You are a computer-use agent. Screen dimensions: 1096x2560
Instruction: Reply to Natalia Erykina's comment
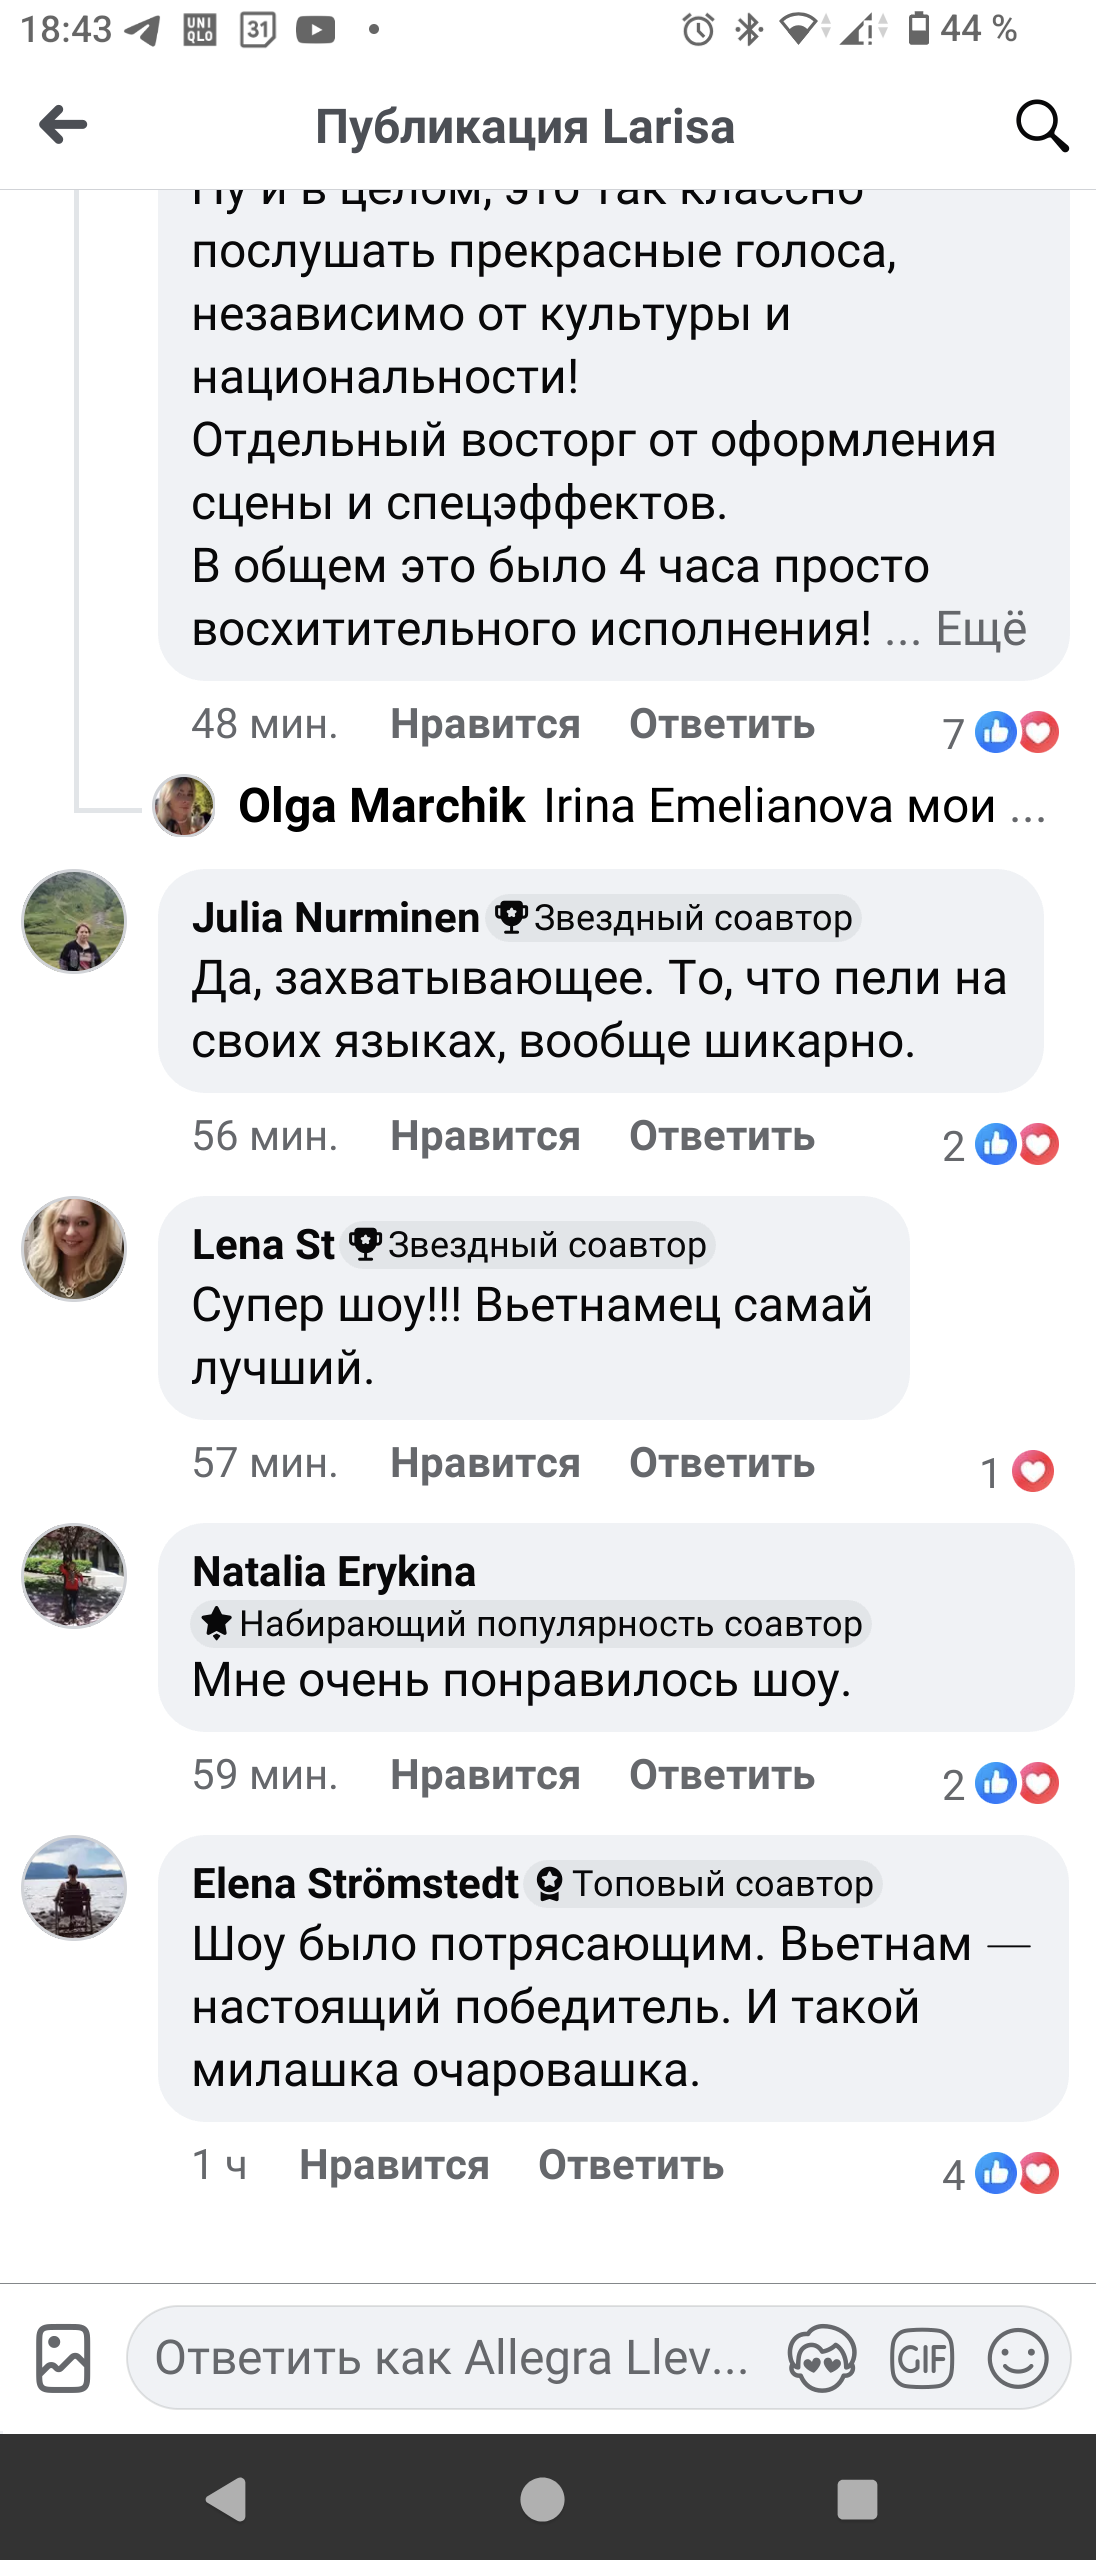721,1776
